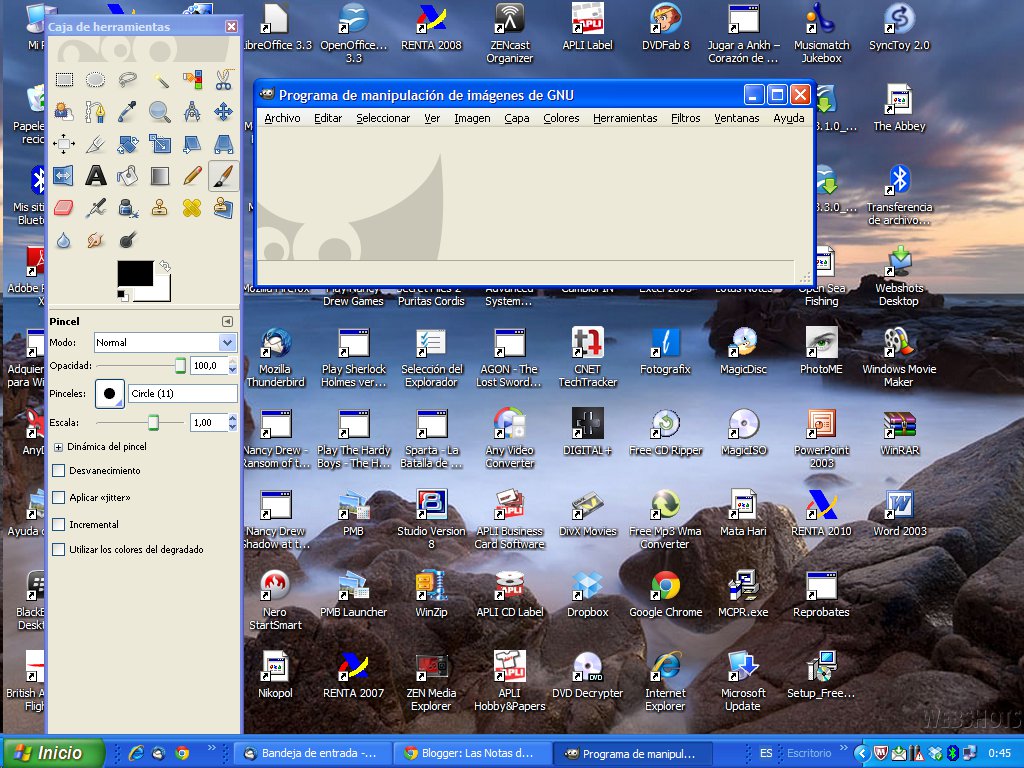This screenshot has height=768, width=1024.
Task: Select the Ink tool
Action: (x=128, y=208)
